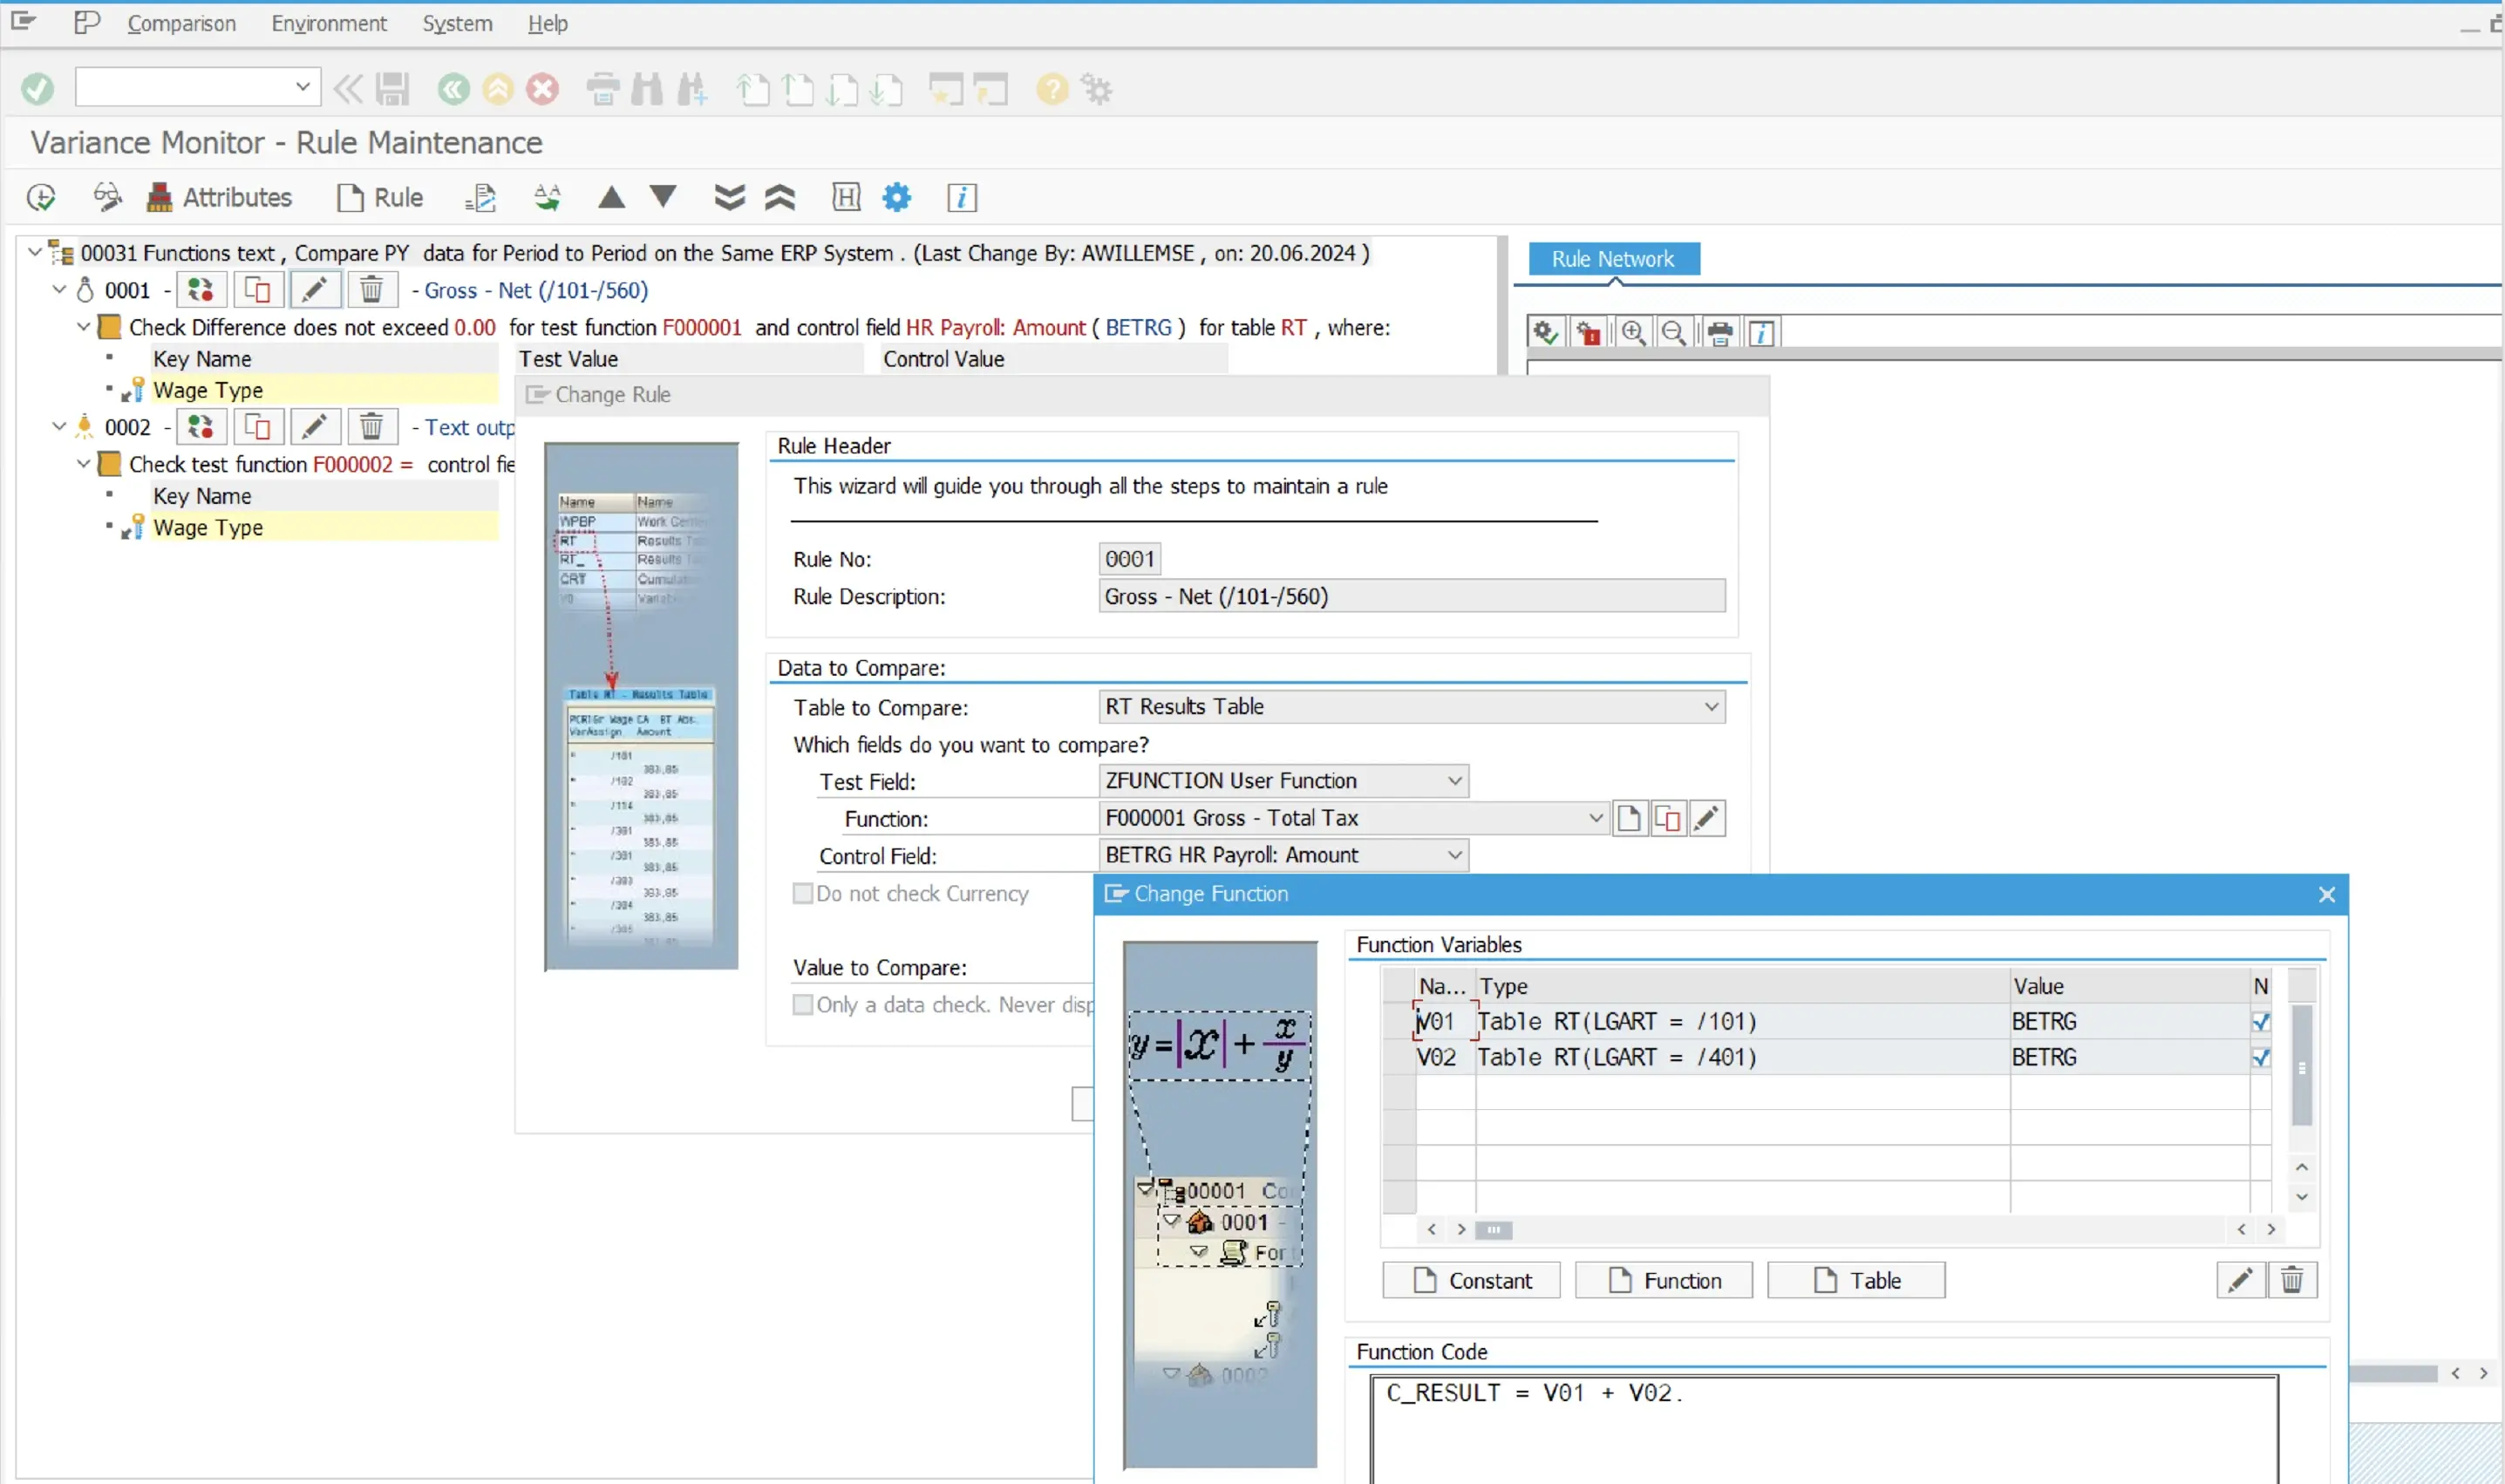Open the Table to Compare dropdown
The image size is (2505, 1484).
coord(1711,707)
